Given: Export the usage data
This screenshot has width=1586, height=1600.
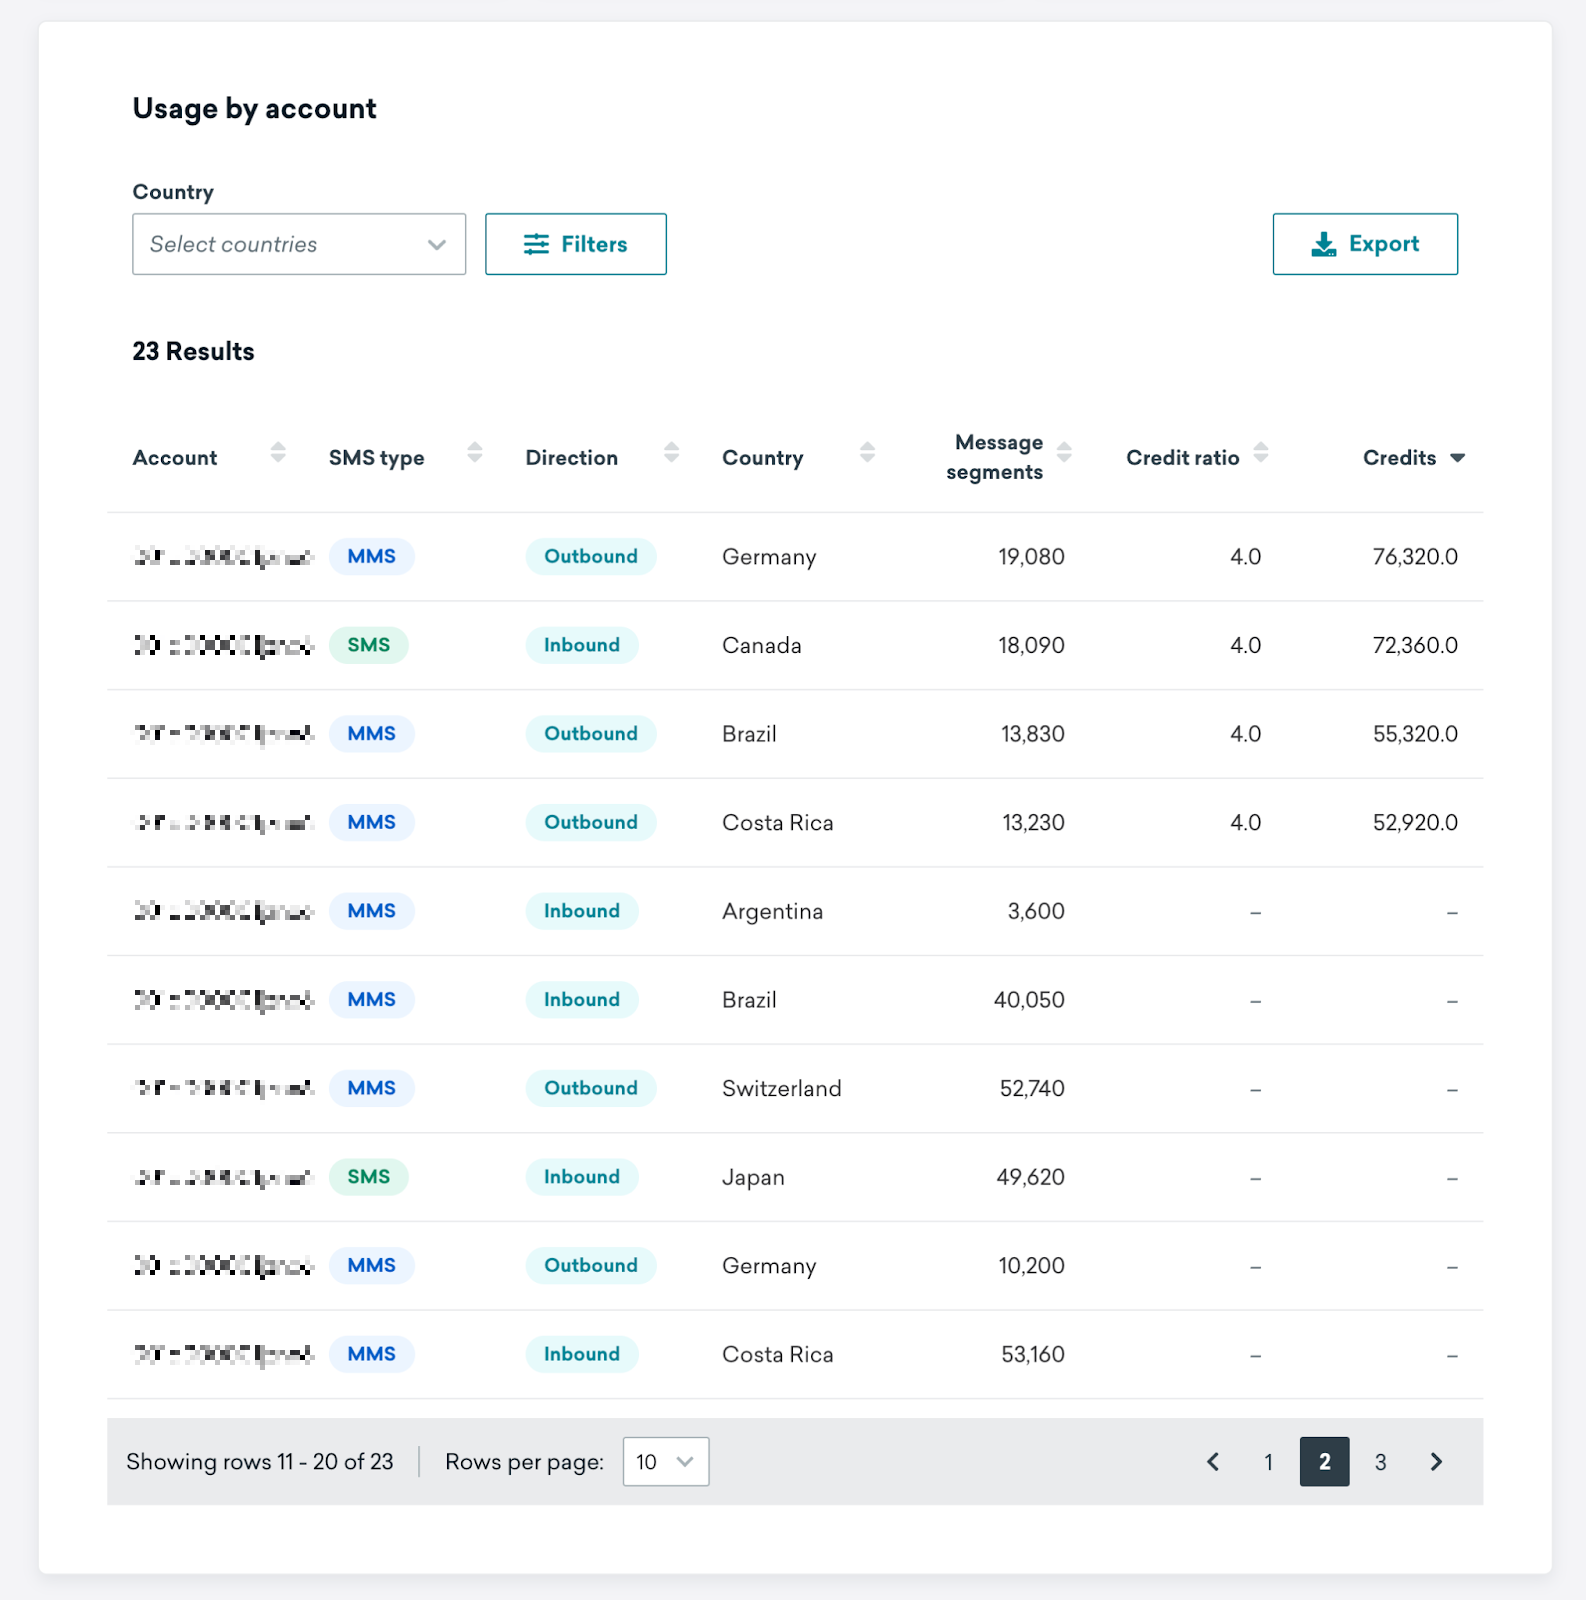Looking at the screenshot, I should click(x=1365, y=244).
